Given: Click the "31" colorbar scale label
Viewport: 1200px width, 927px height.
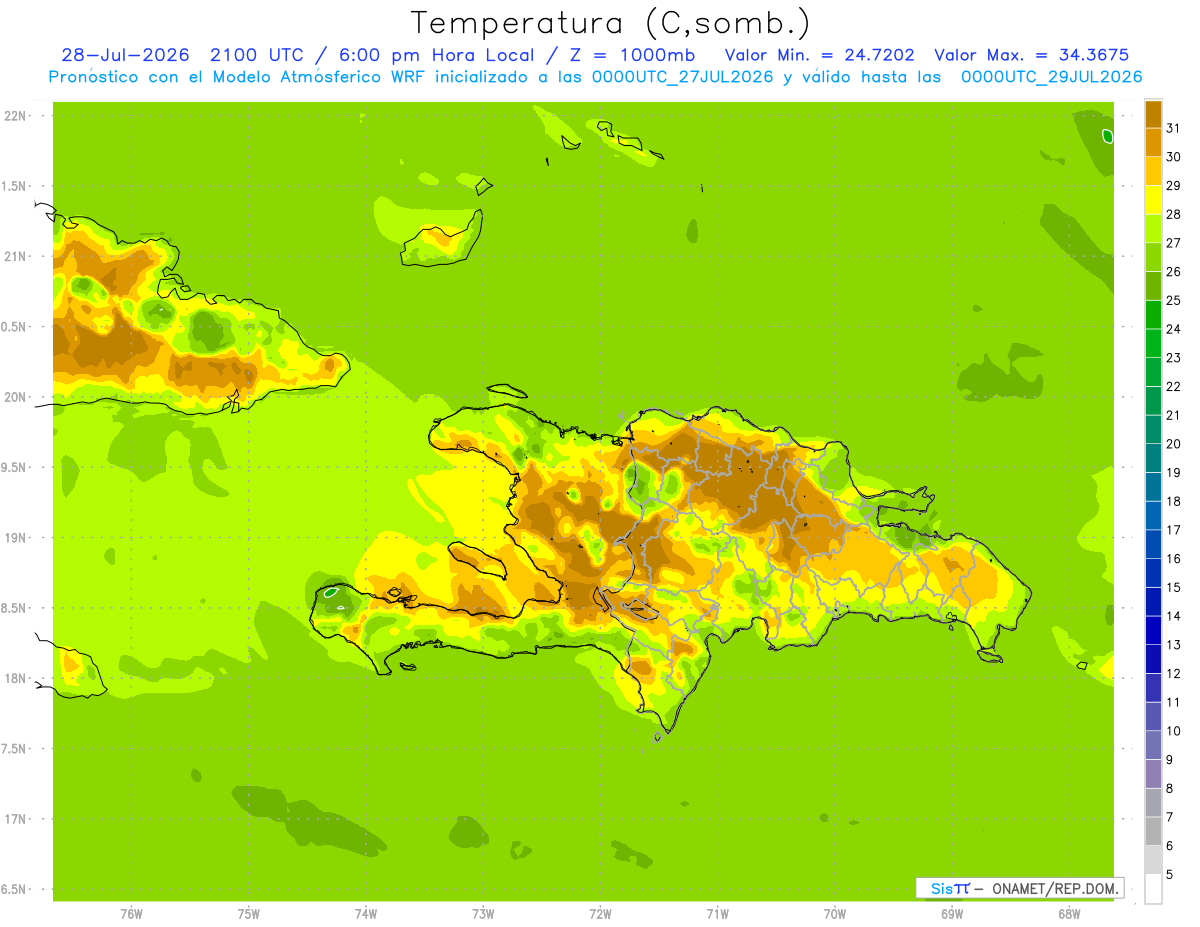Looking at the screenshot, I should pyautogui.click(x=1174, y=127).
